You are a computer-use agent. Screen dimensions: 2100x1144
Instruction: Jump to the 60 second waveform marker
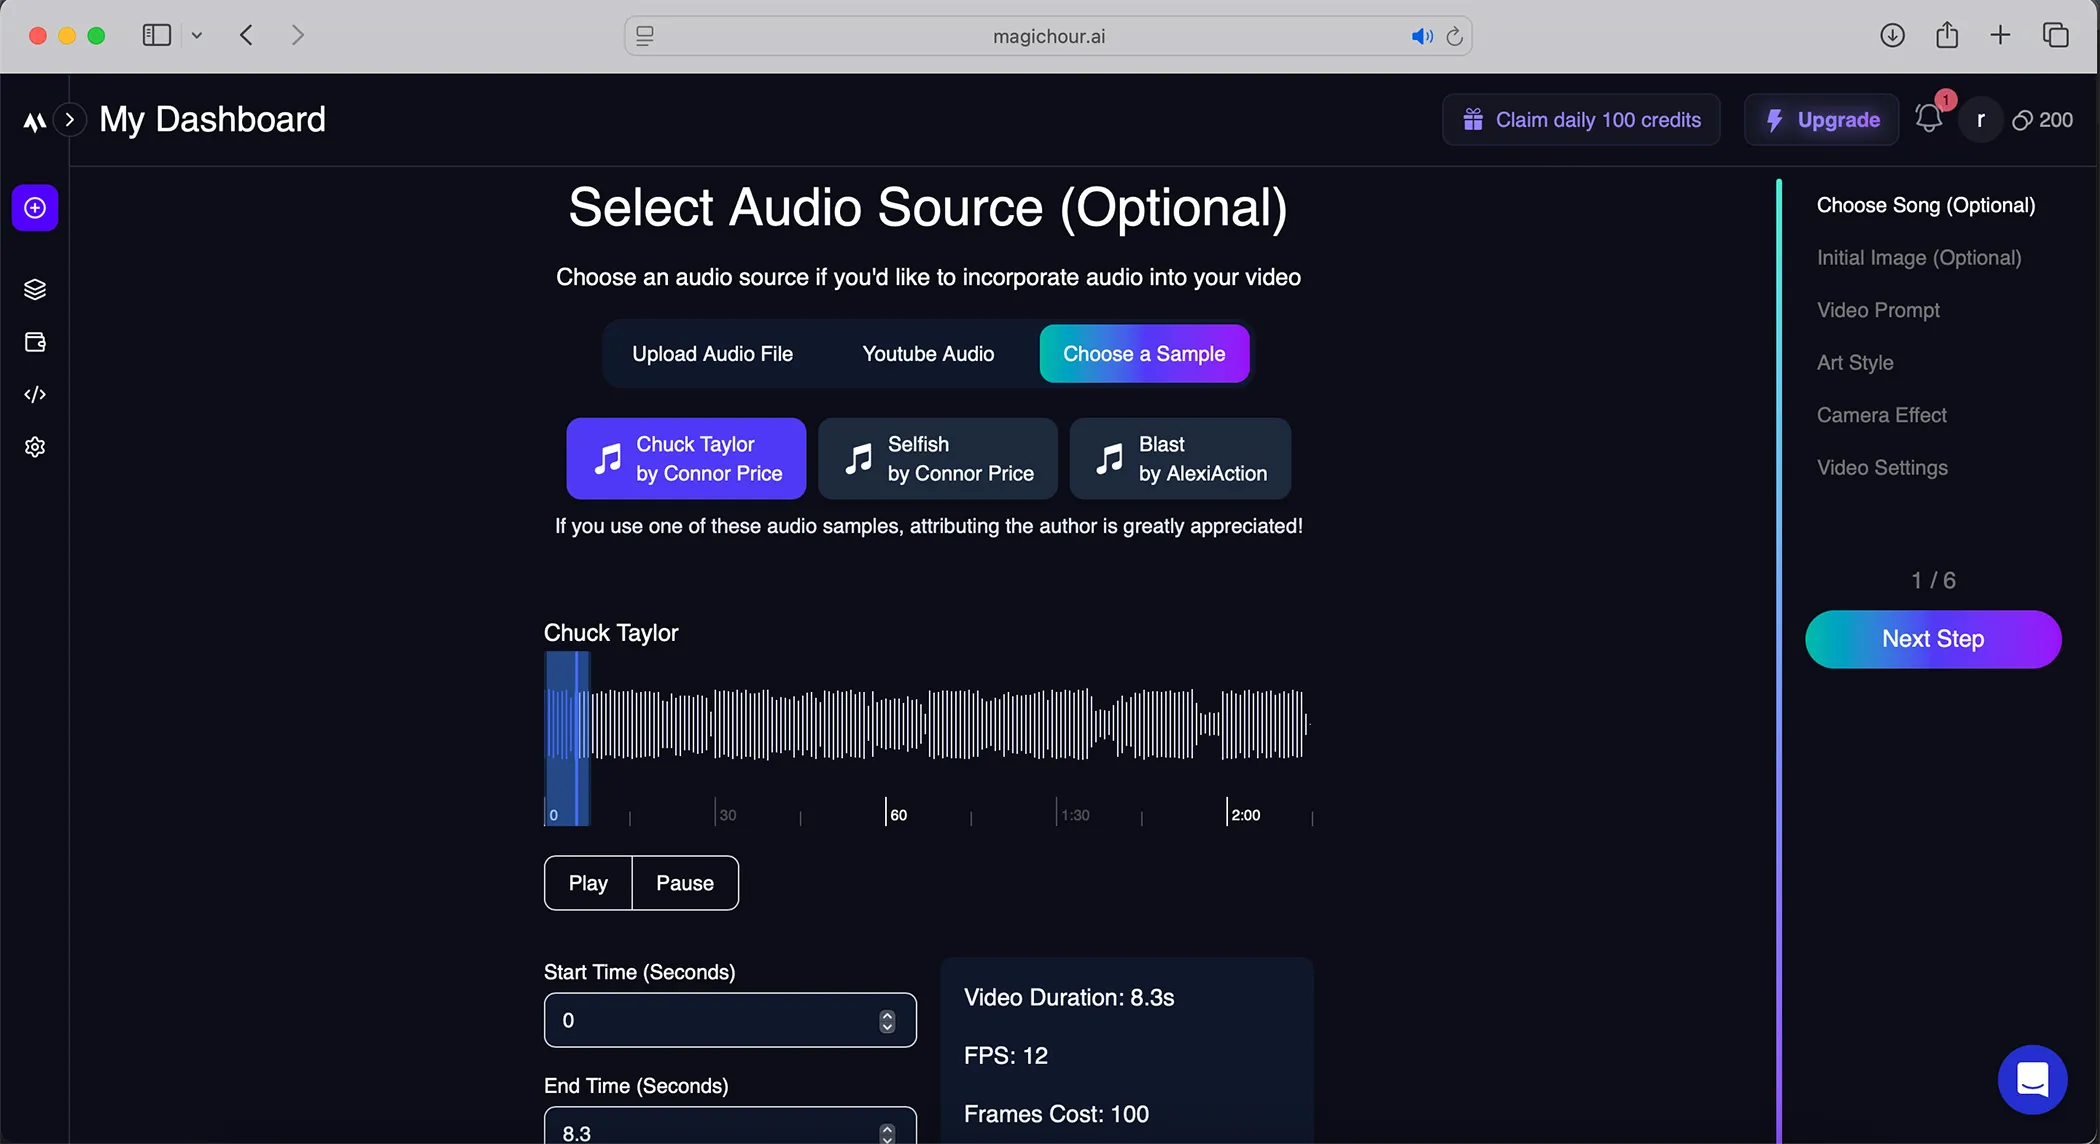887,814
